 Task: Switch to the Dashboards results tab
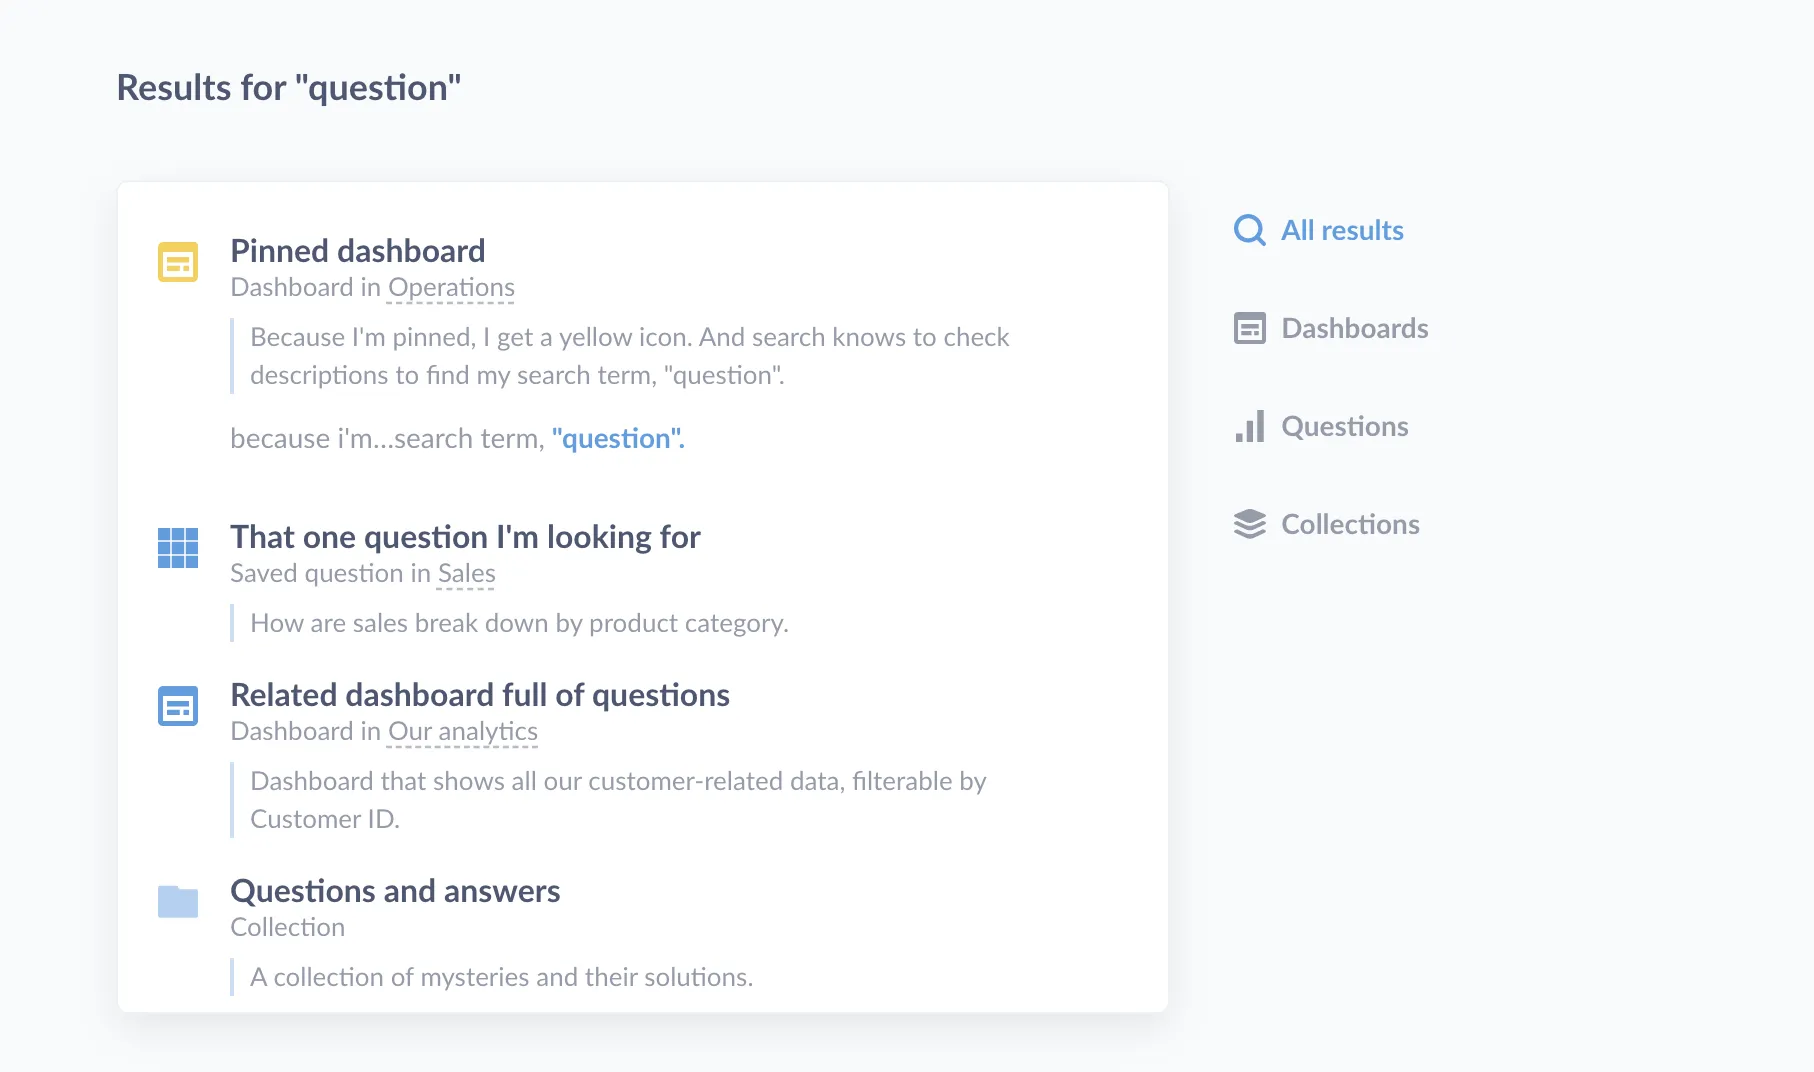point(1354,328)
